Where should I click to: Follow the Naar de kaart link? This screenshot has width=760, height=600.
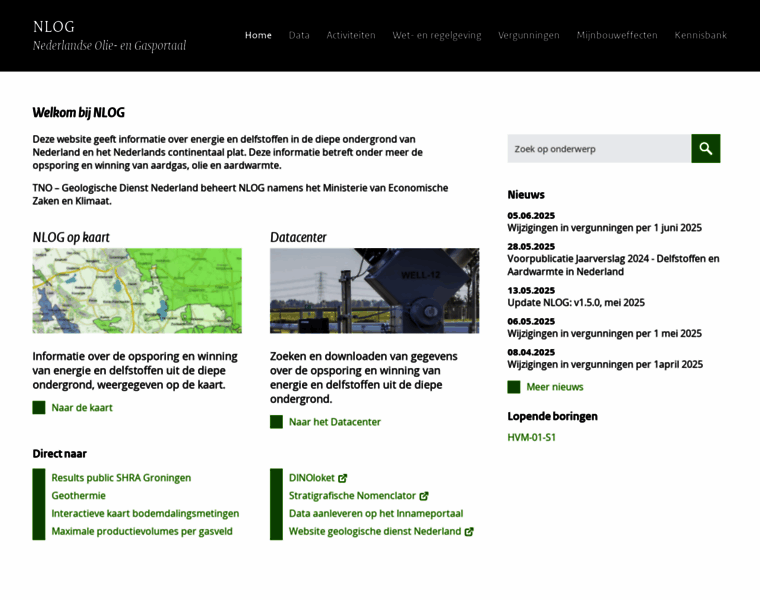click(82, 408)
